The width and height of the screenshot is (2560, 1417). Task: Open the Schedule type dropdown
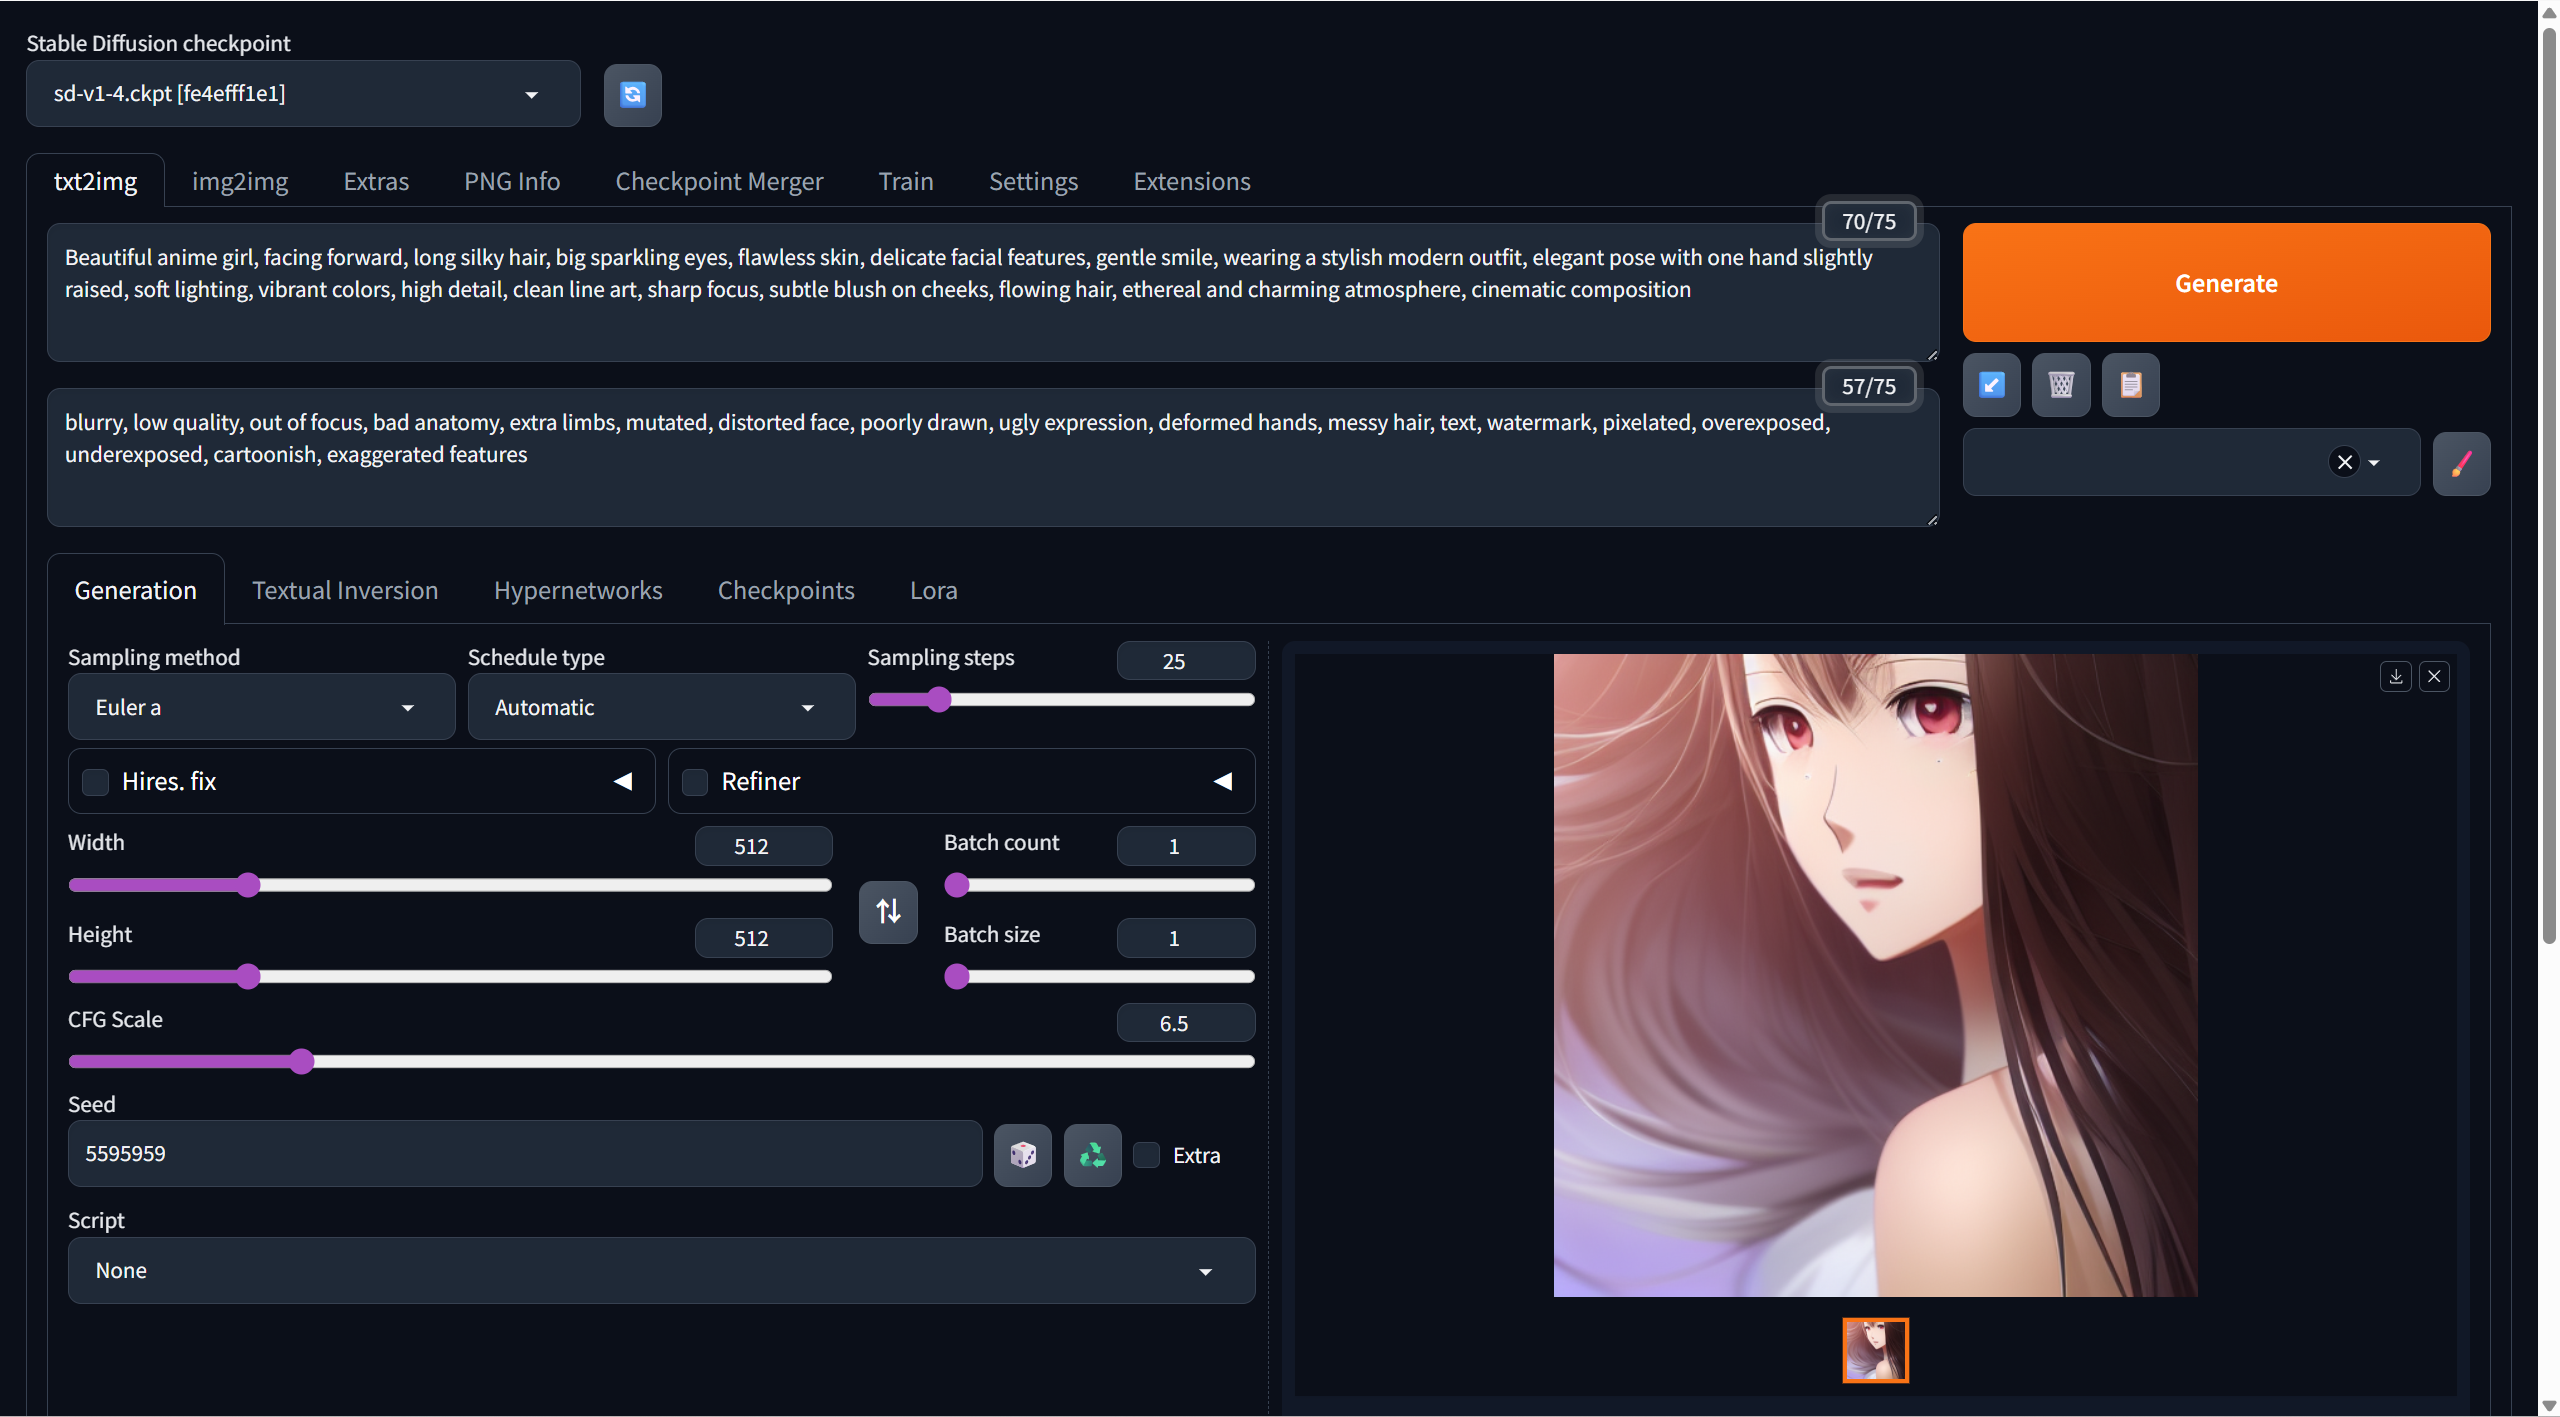click(659, 706)
